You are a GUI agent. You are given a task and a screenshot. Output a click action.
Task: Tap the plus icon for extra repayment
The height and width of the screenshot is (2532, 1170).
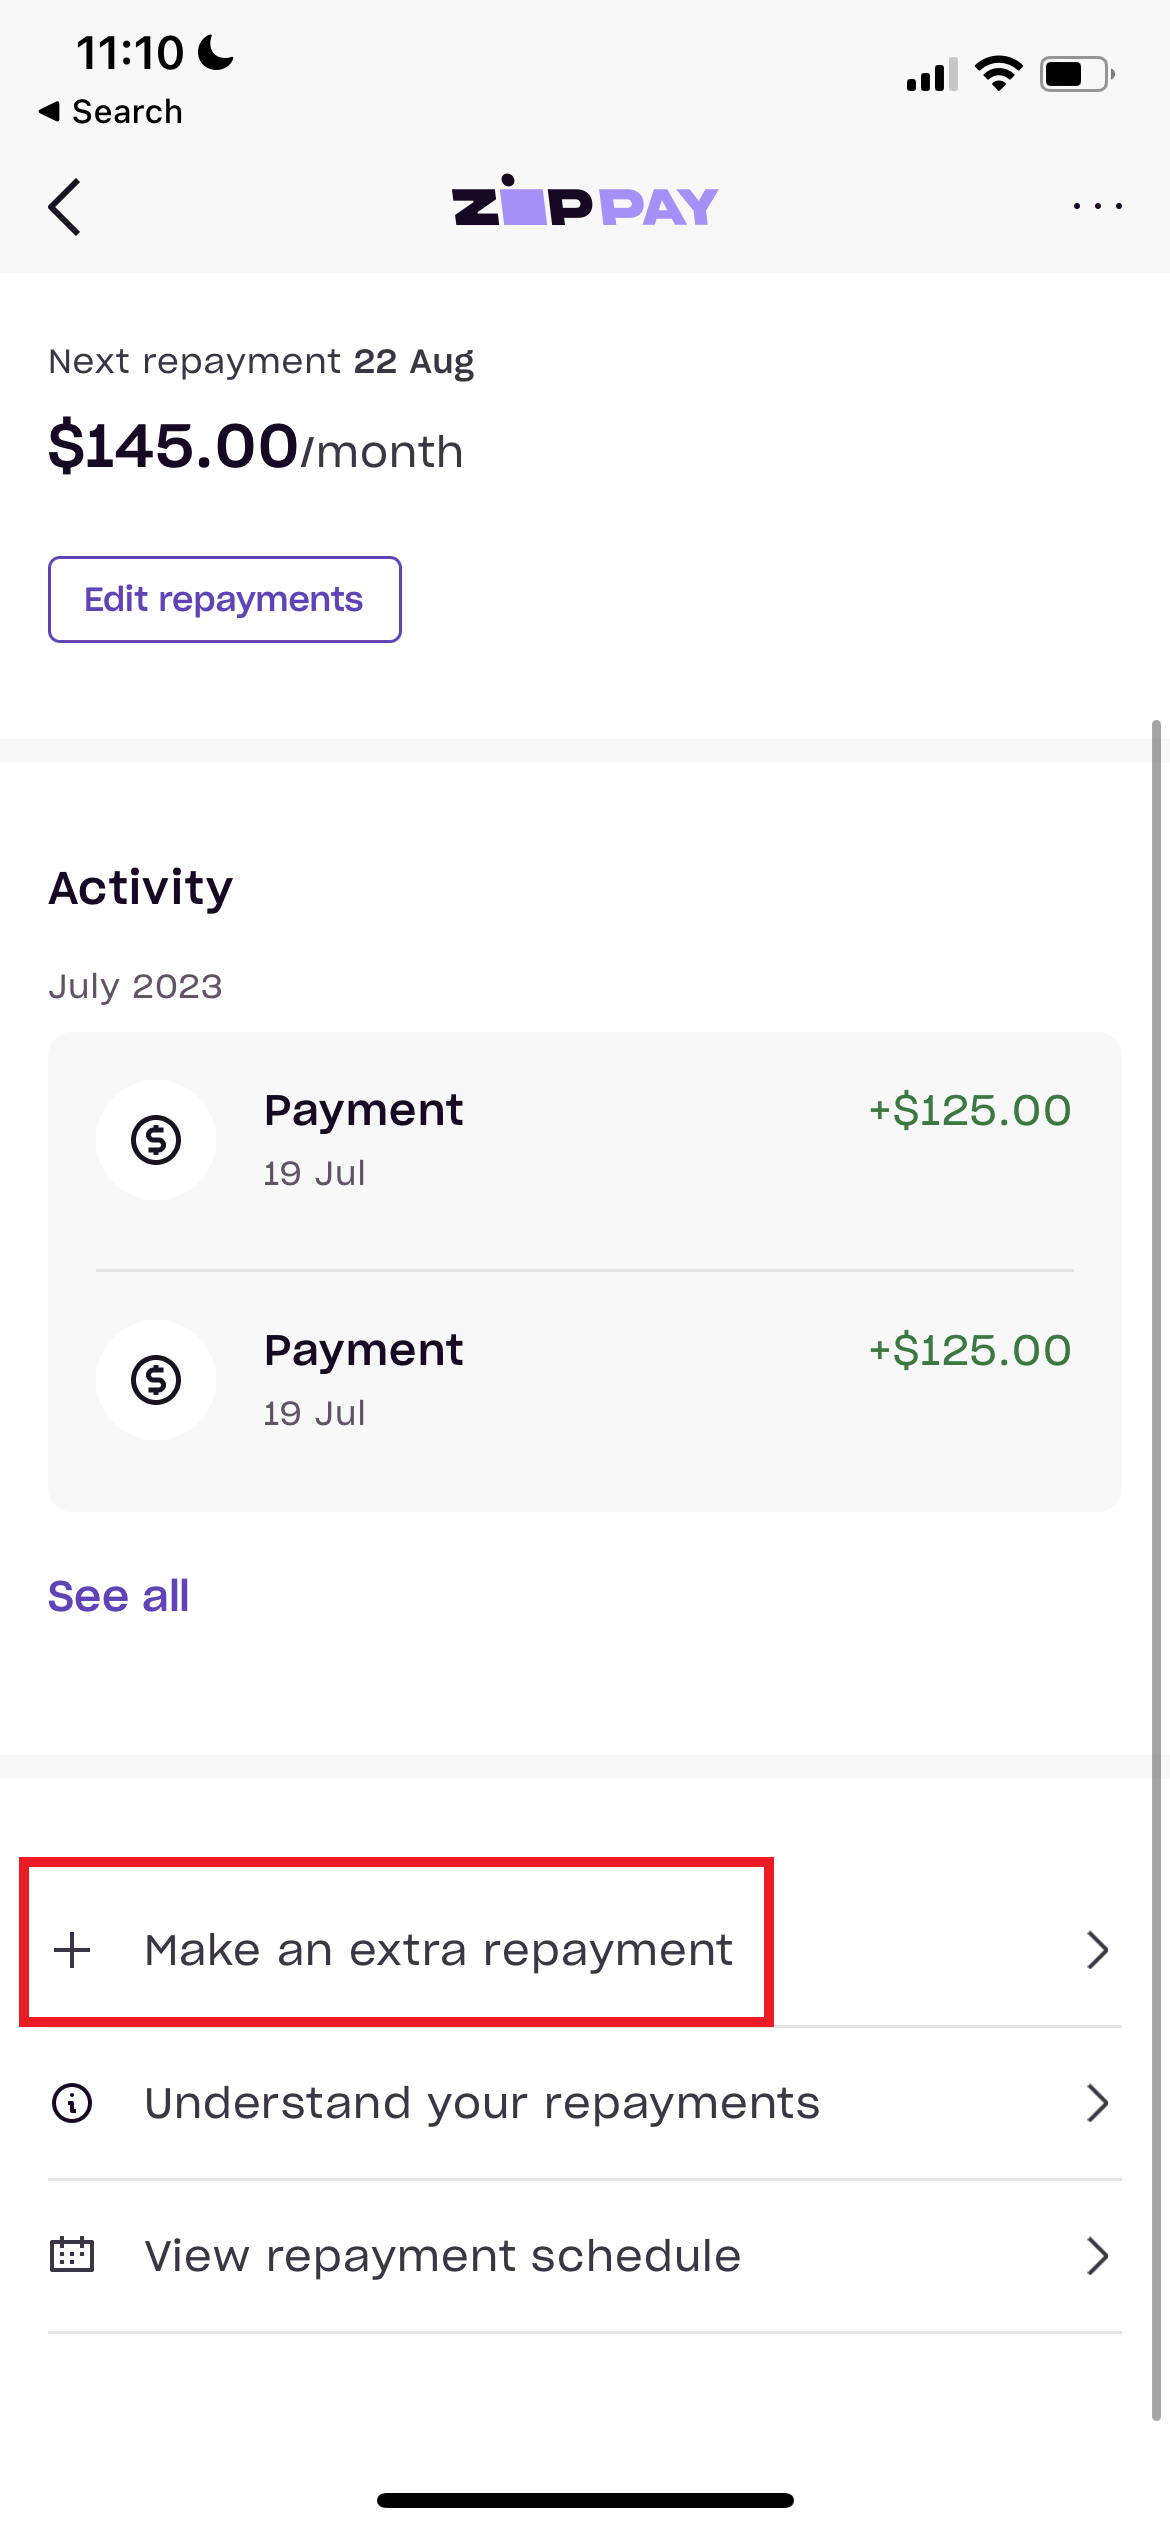click(72, 1950)
